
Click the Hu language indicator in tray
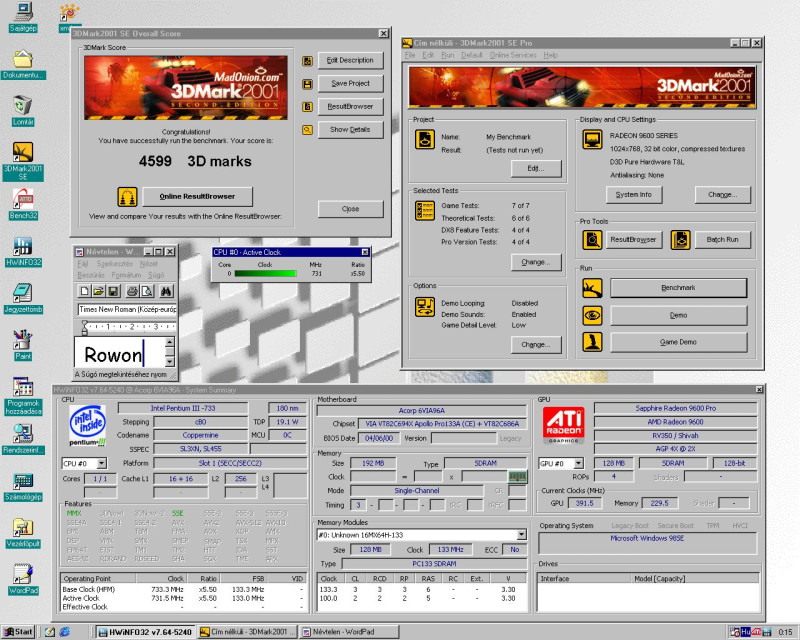click(x=745, y=632)
